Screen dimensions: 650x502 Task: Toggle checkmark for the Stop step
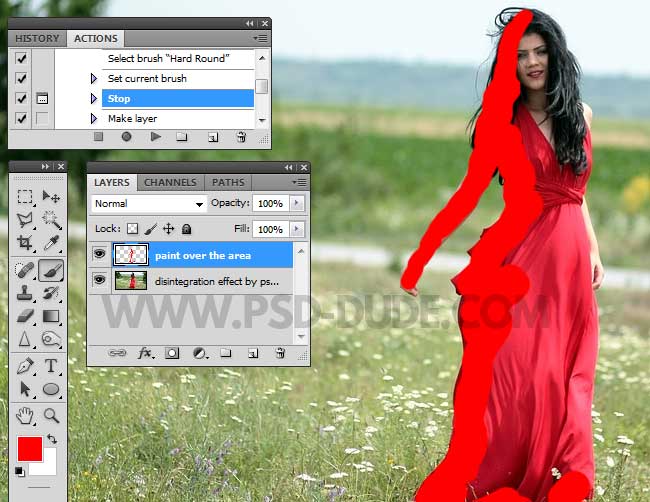[x=21, y=98]
